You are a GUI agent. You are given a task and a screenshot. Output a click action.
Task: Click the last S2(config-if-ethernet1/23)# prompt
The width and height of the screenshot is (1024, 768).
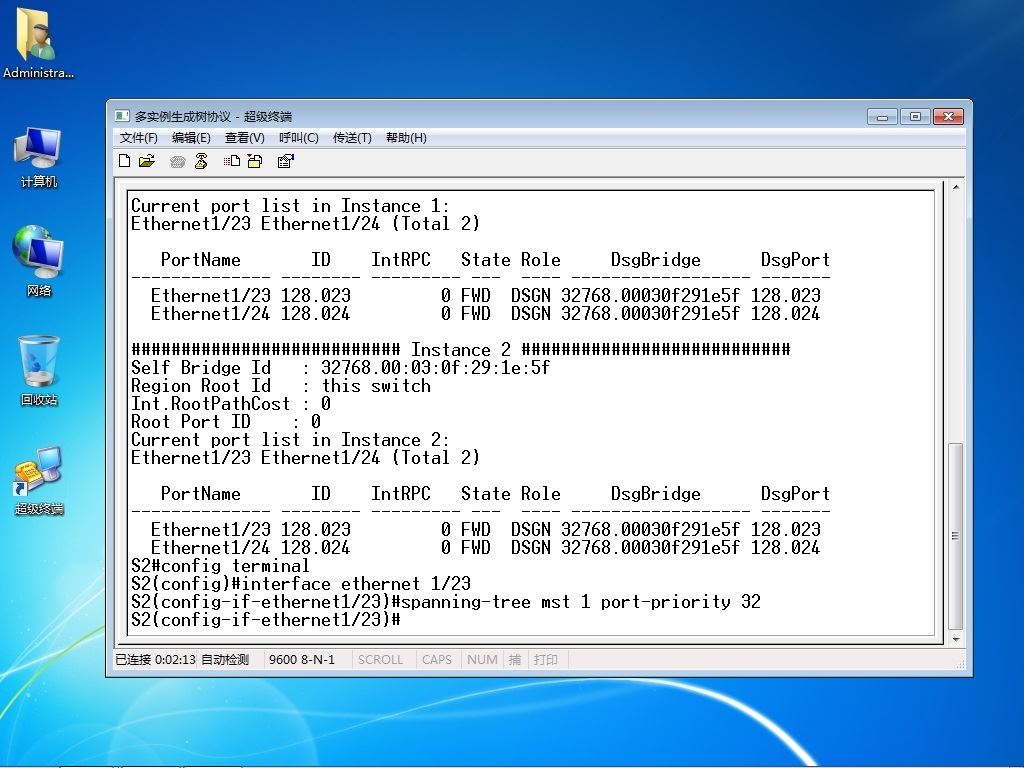266,620
